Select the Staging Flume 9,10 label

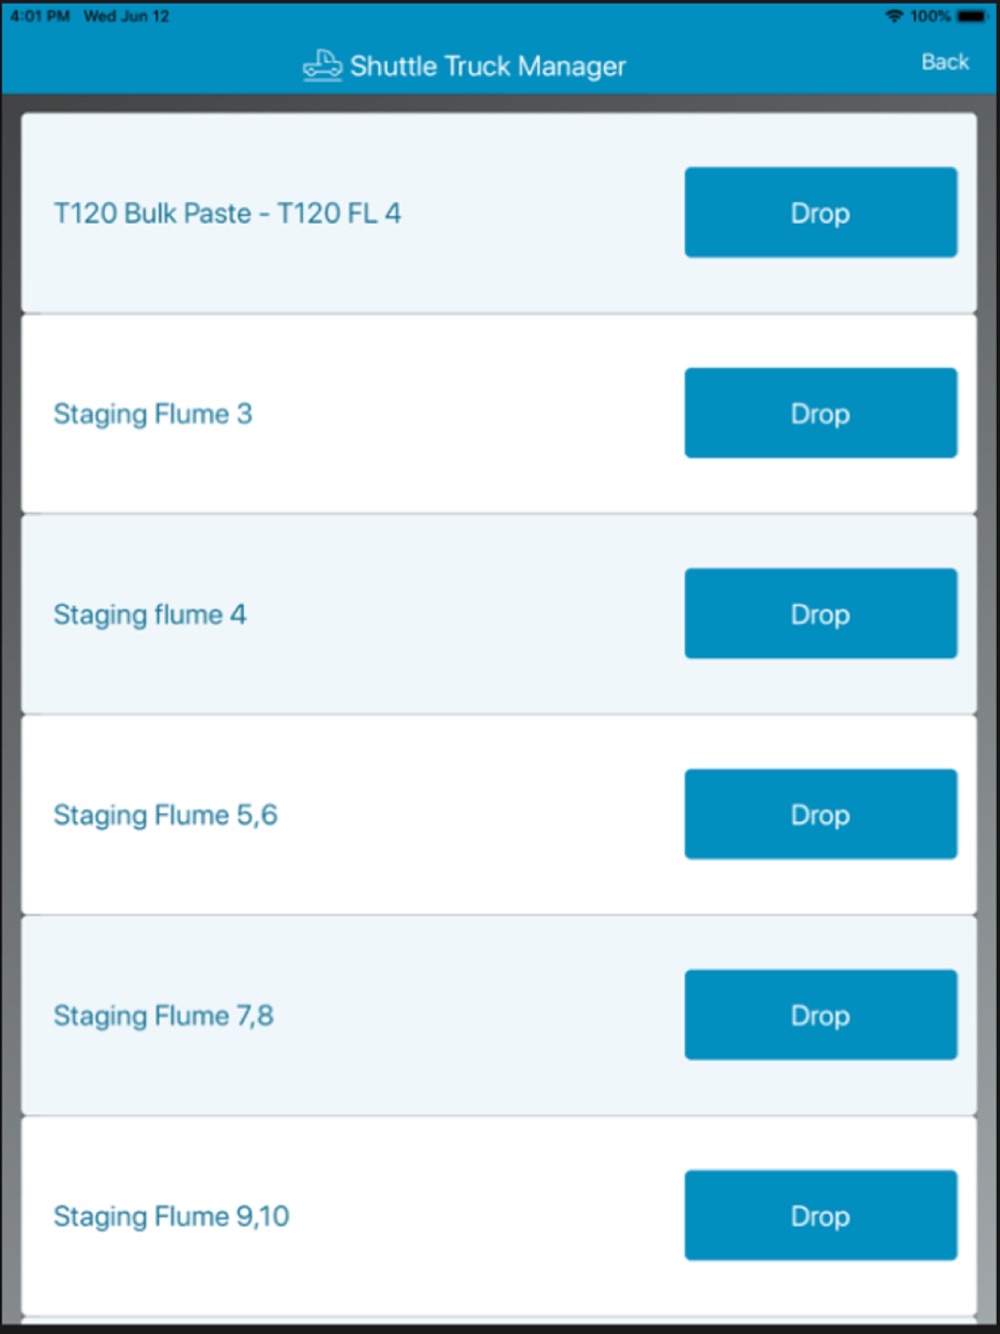click(x=172, y=1216)
